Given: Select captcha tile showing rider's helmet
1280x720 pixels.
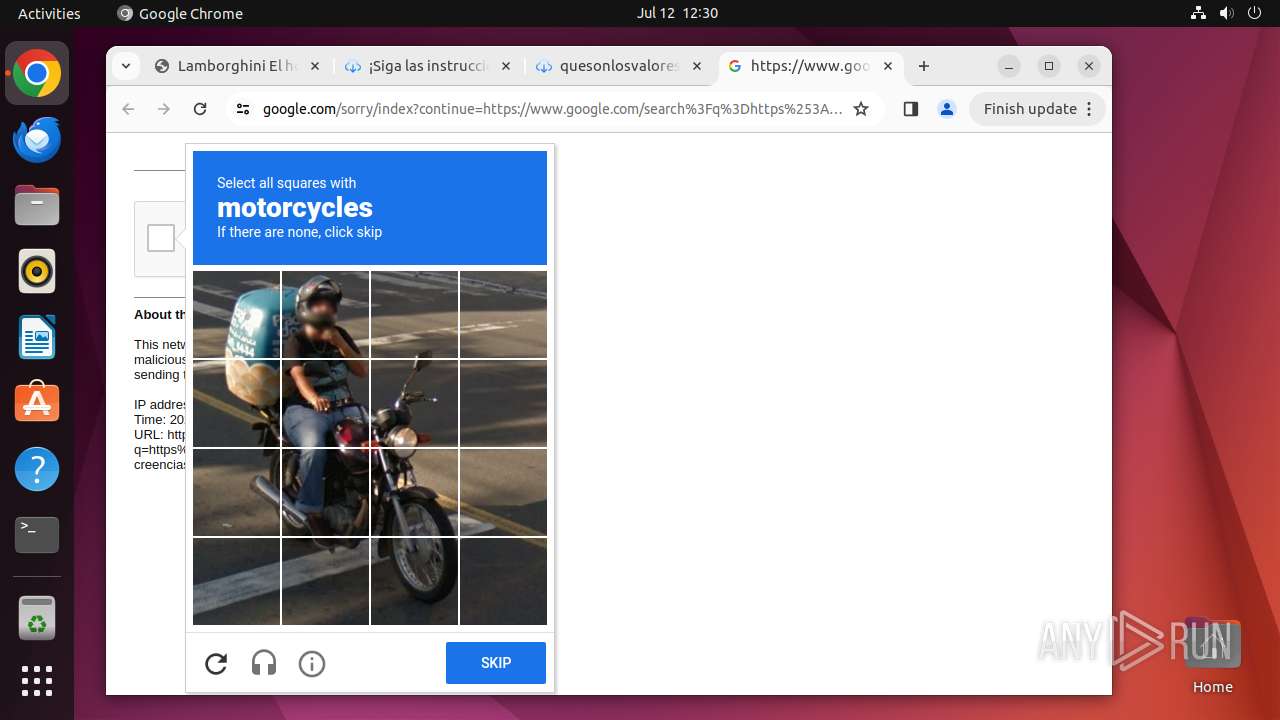Looking at the screenshot, I should [325, 314].
